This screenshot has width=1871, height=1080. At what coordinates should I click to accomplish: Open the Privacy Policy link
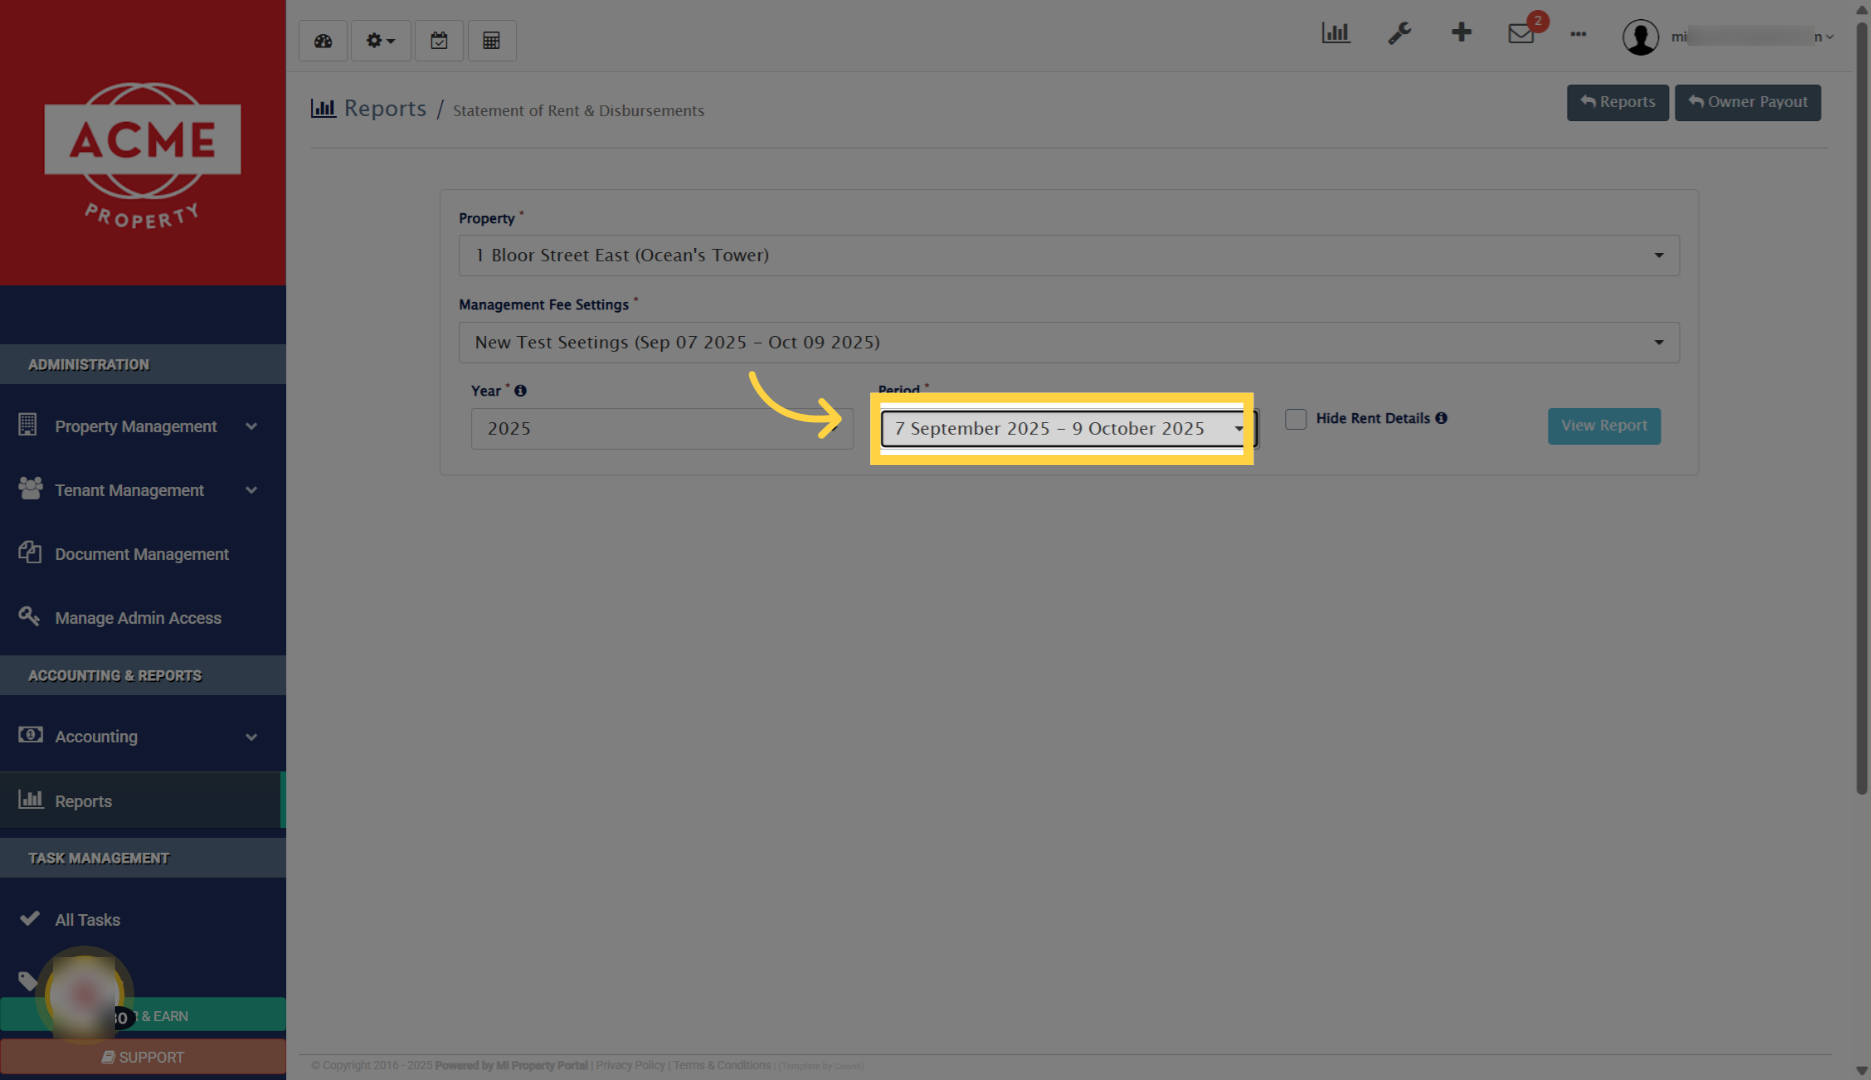(629, 1065)
